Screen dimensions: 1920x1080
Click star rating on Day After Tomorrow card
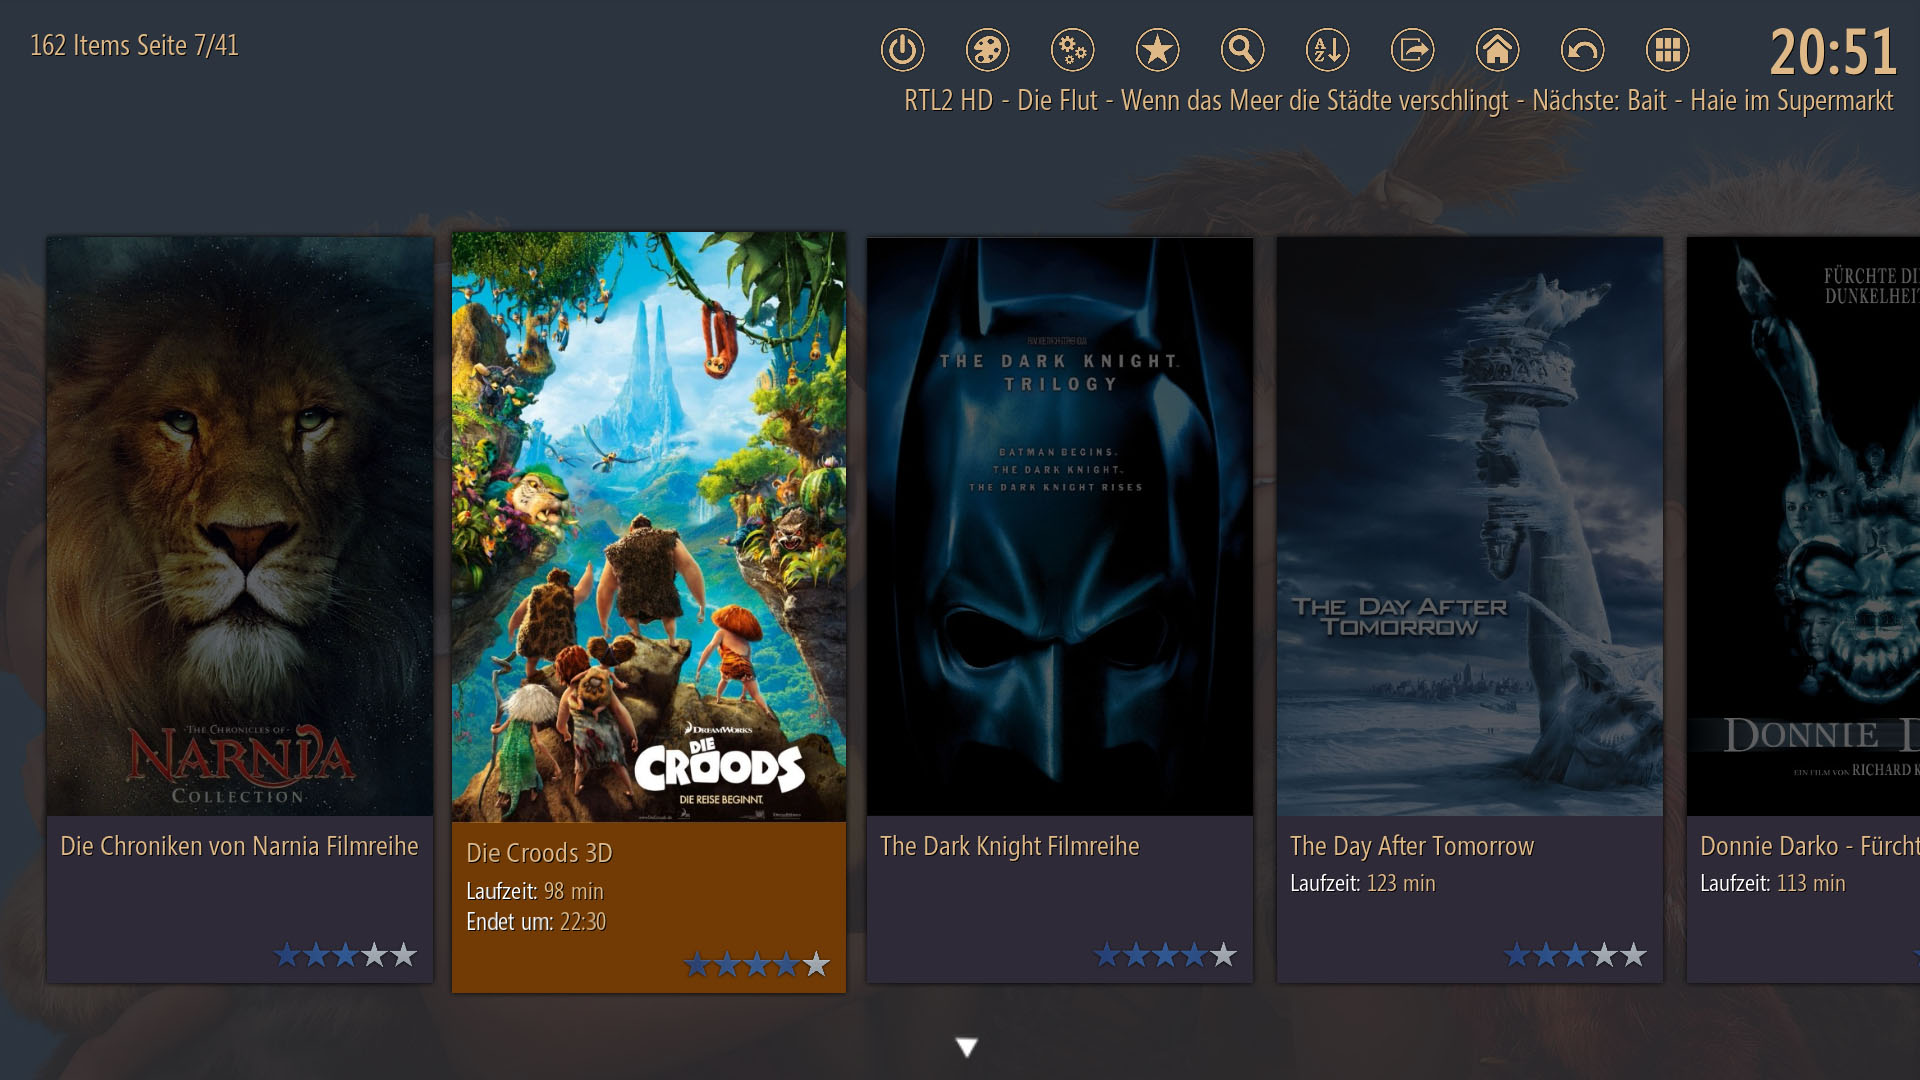1576,955
